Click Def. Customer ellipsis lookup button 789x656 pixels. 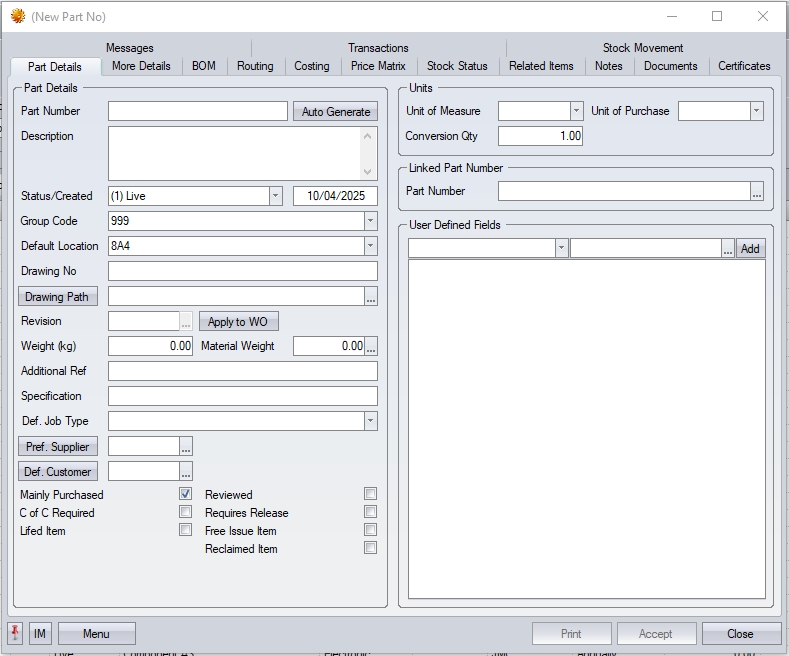coord(186,472)
